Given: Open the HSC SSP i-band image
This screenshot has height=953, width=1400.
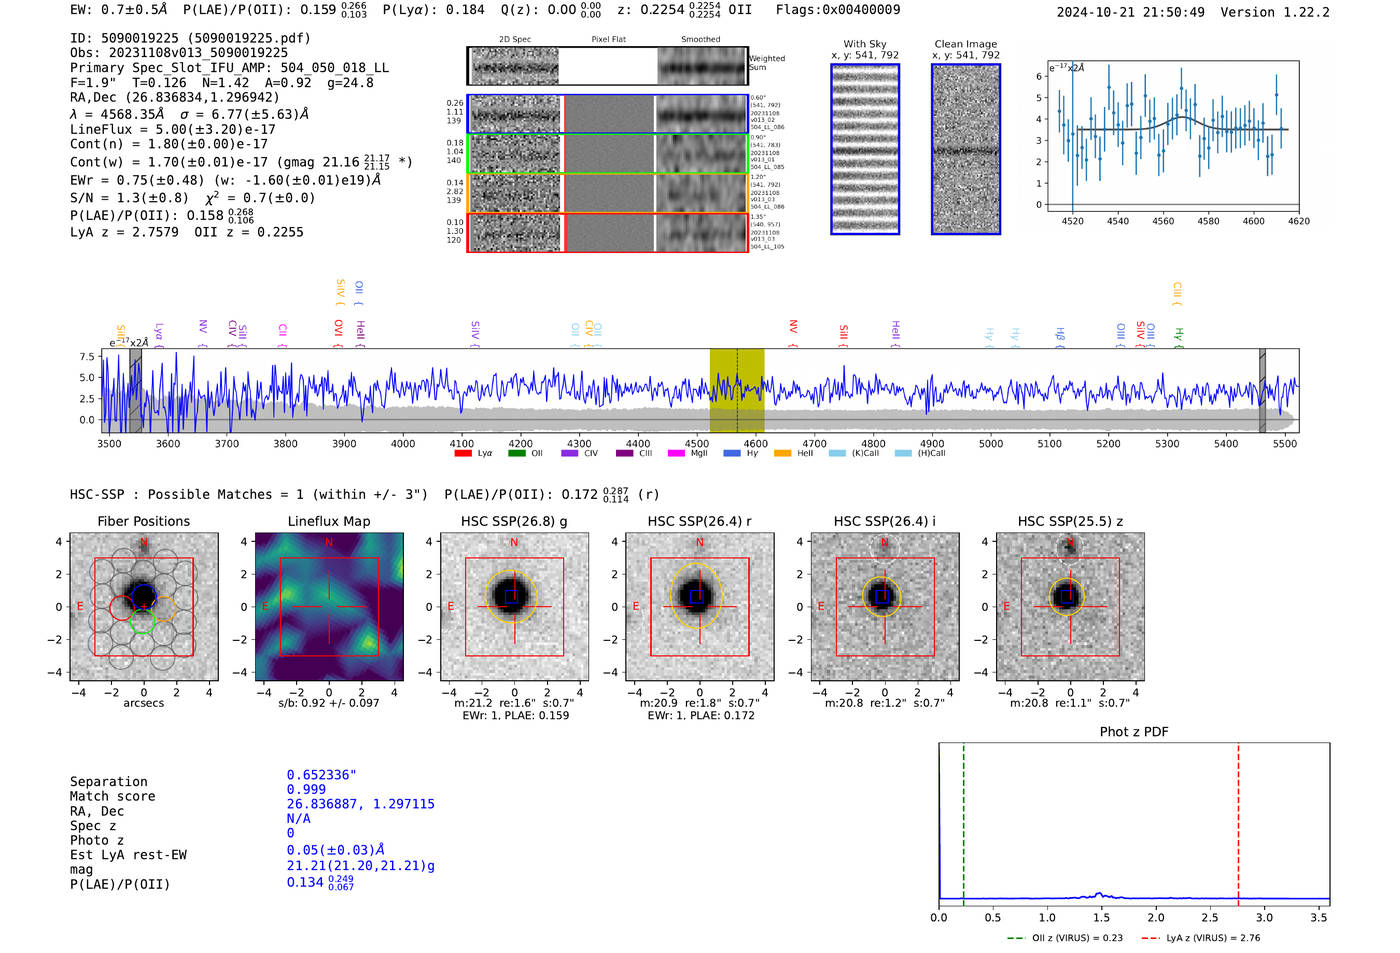Looking at the screenshot, I should 885,607.
